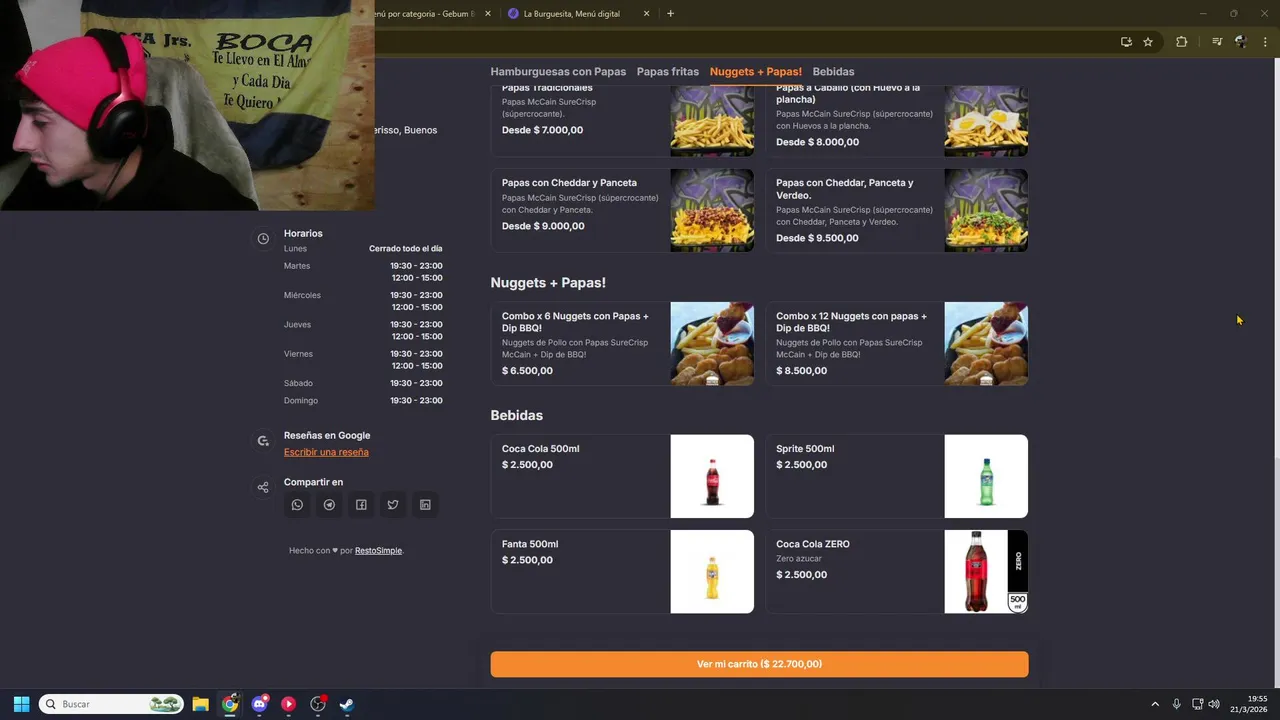Open File Explorer from the taskbar
Viewport: 1280px width, 720px height.
click(200, 704)
